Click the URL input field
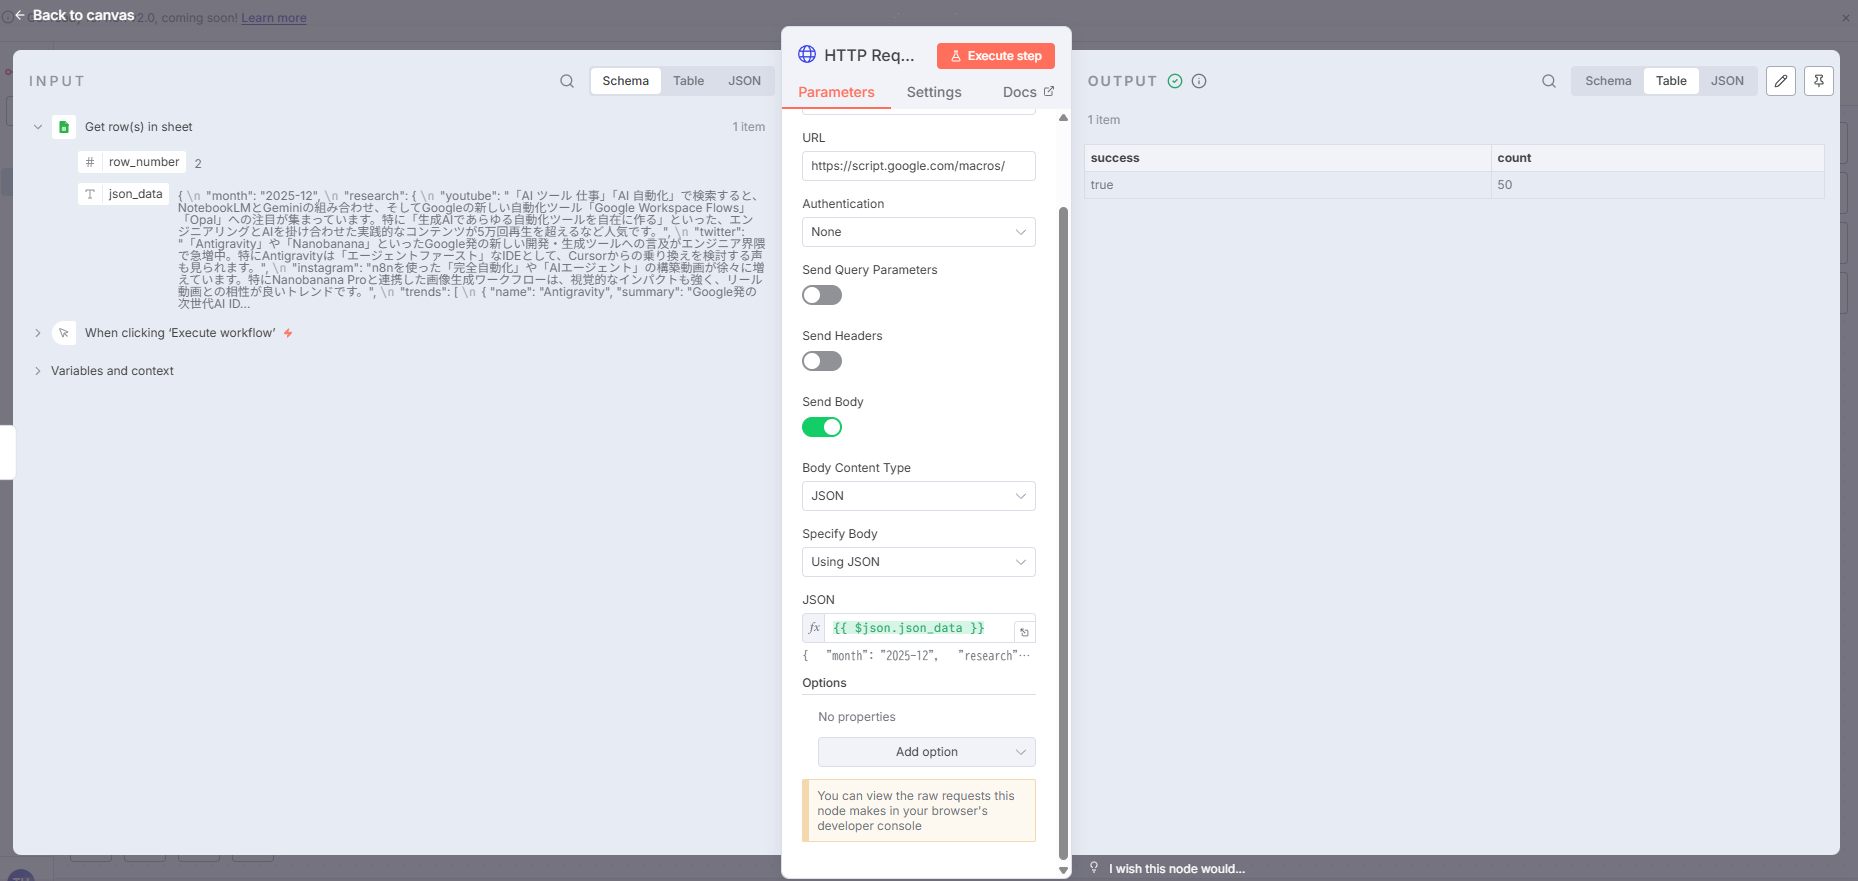The width and height of the screenshot is (1858, 881). 918,166
